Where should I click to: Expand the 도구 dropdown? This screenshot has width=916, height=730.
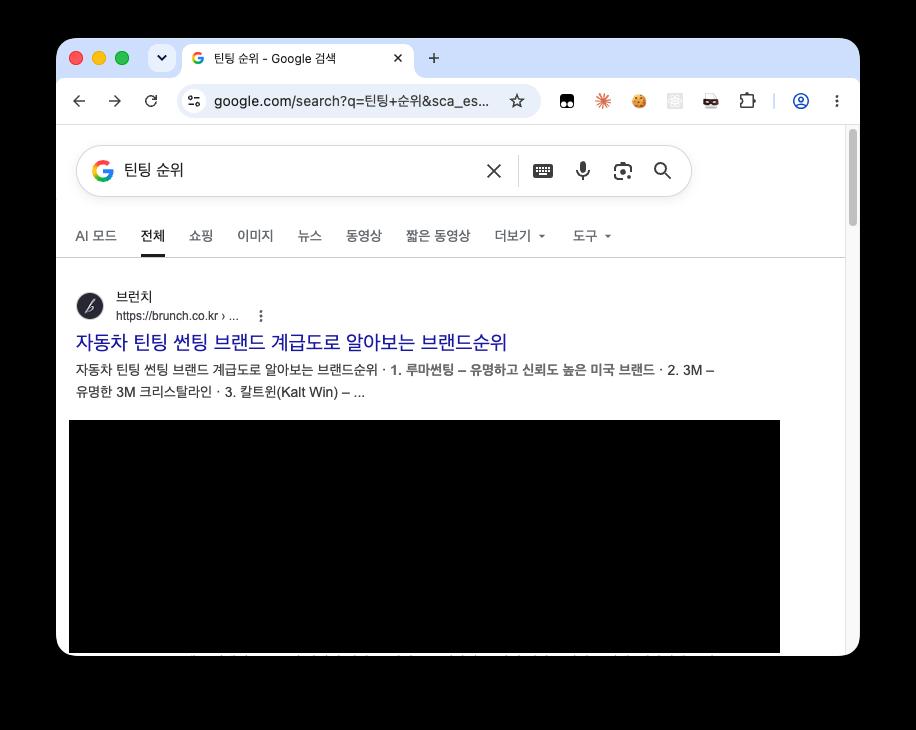[x=591, y=236]
